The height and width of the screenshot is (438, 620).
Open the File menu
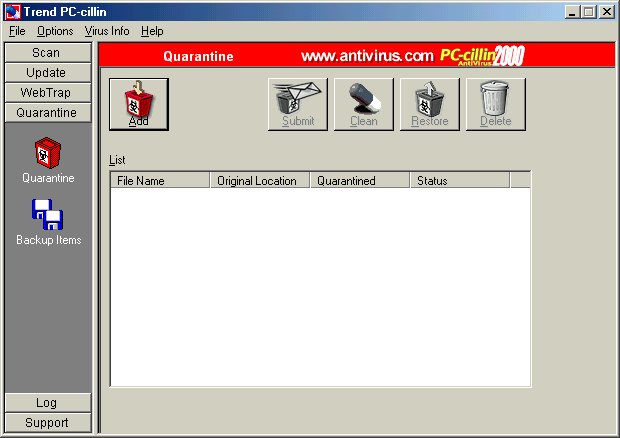click(x=17, y=31)
